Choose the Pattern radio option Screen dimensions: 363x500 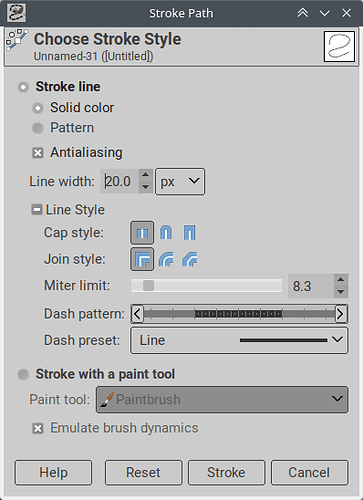pos(38,128)
